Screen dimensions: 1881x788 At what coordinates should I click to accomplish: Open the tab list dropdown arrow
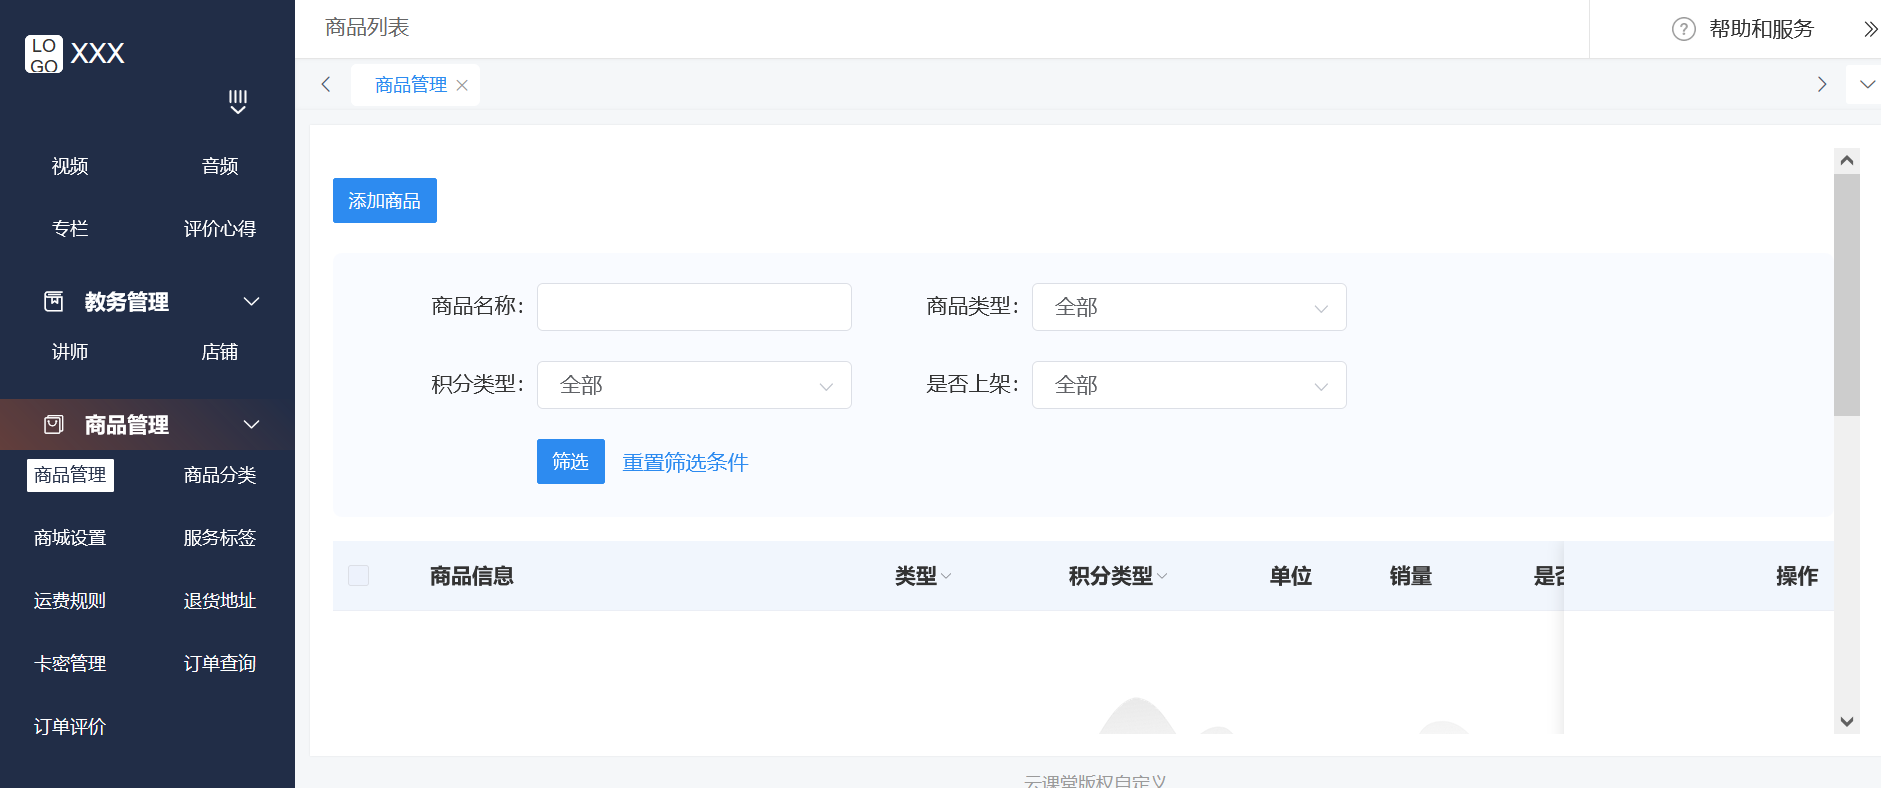(x=1866, y=85)
